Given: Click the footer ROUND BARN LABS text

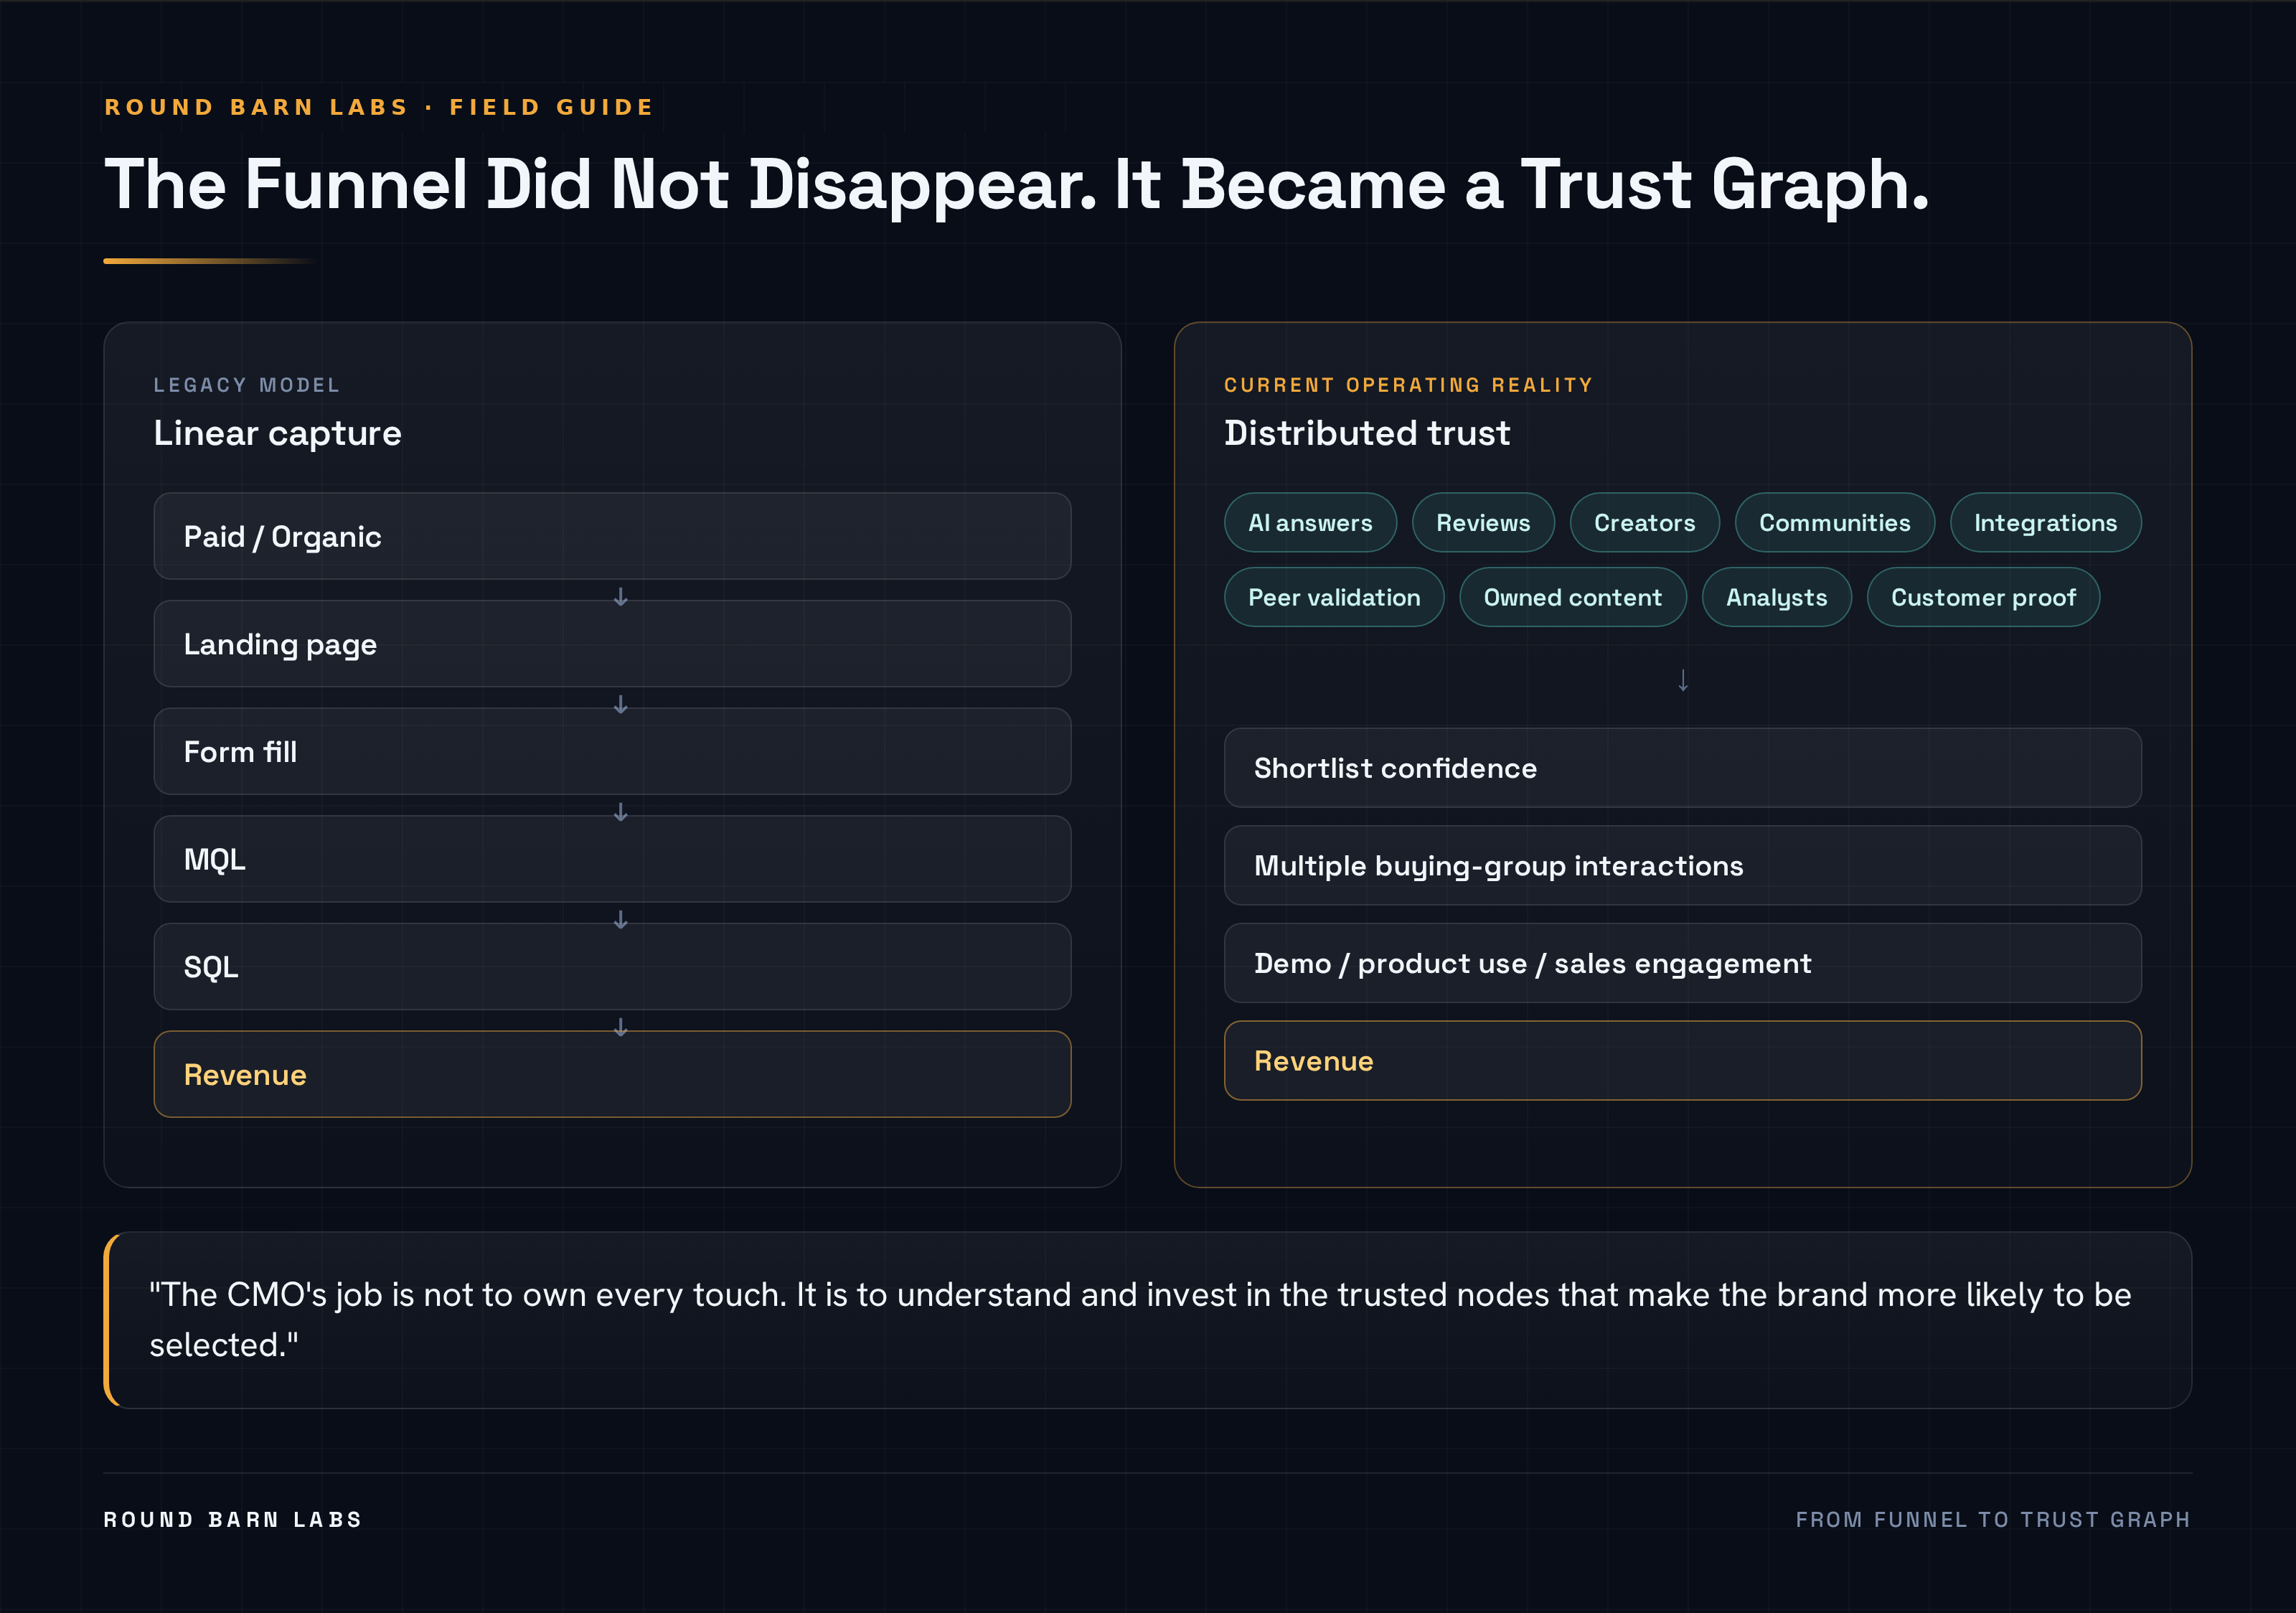Looking at the screenshot, I should [232, 1519].
